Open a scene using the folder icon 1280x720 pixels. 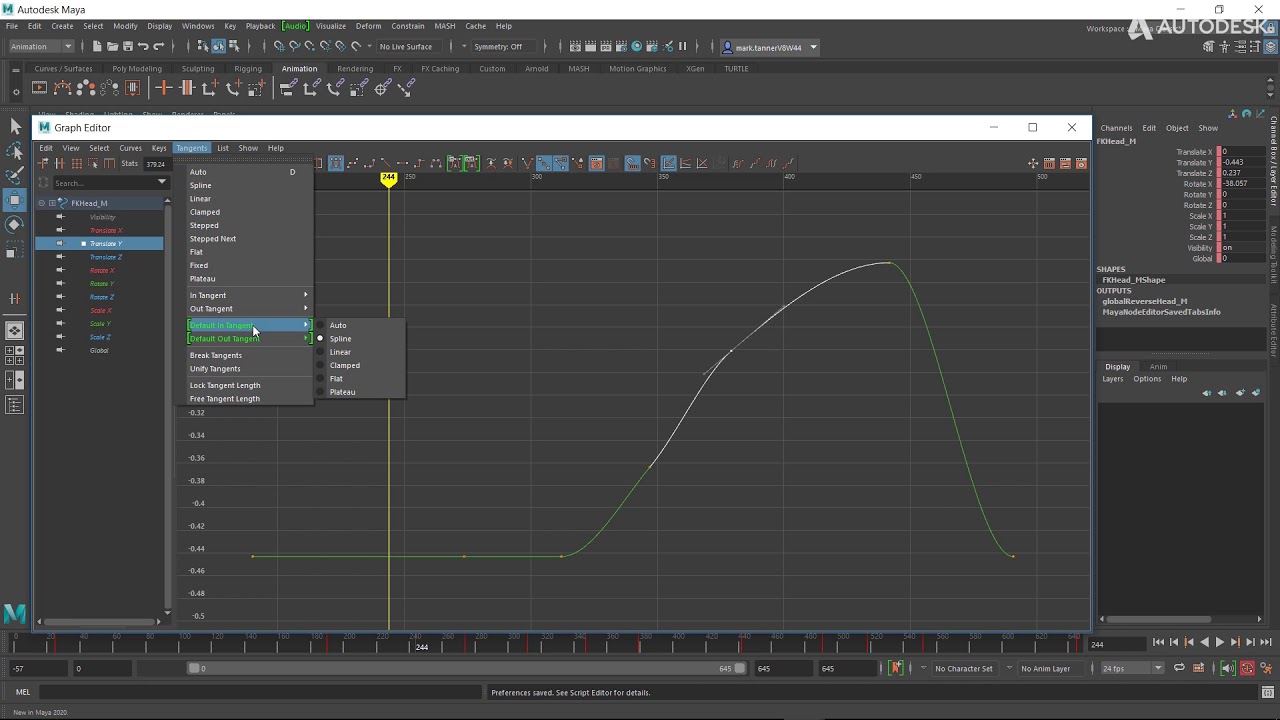112,47
